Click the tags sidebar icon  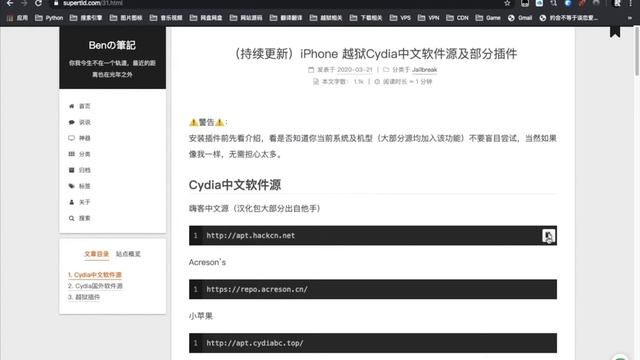[x=71, y=186]
